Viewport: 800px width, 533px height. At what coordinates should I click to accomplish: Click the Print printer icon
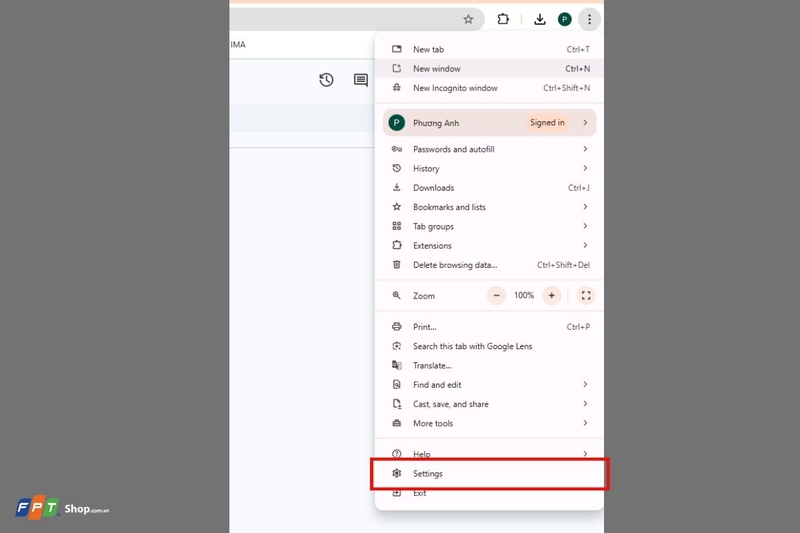396,327
